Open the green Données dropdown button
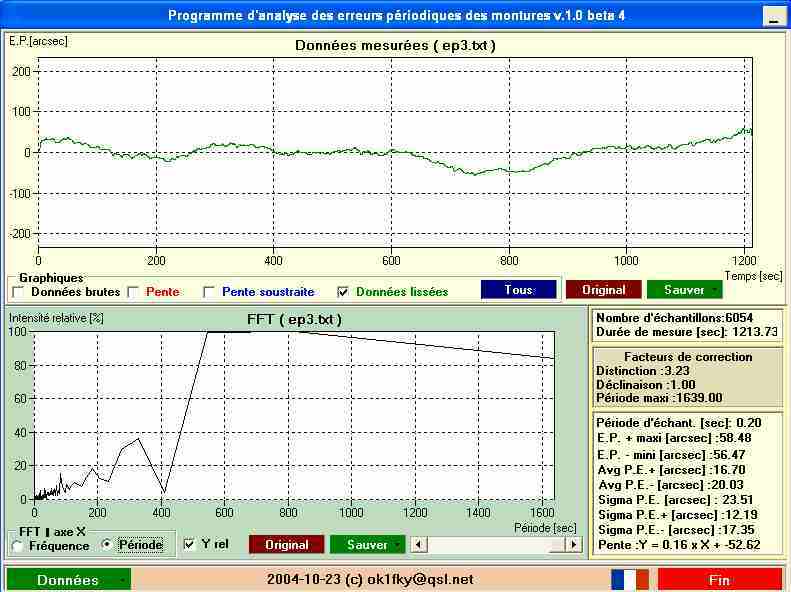Screen dimensions: 791x592 click(69, 580)
